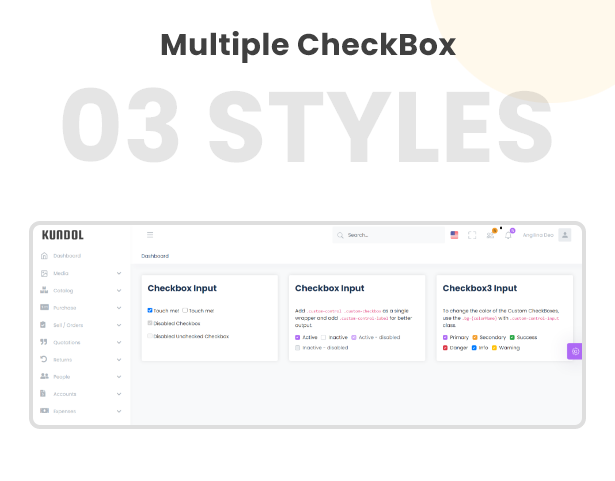615x481 pixels.
Task: Expand the Sell / Orders menu chevron
Action: point(119,325)
